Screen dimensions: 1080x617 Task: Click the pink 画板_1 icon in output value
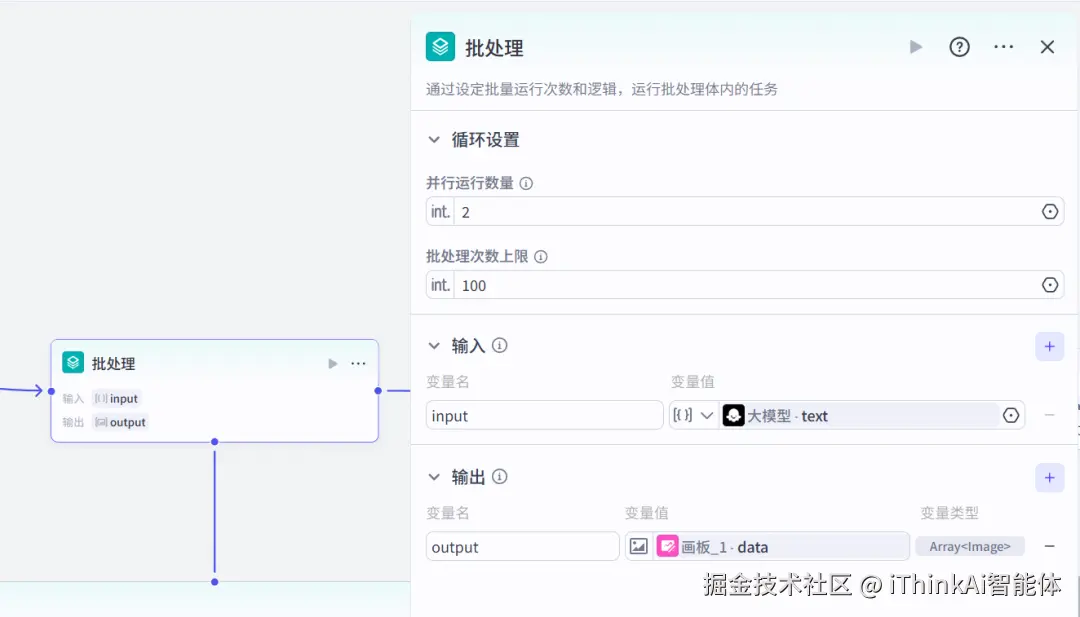pyautogui.click(x=670, y=546)
